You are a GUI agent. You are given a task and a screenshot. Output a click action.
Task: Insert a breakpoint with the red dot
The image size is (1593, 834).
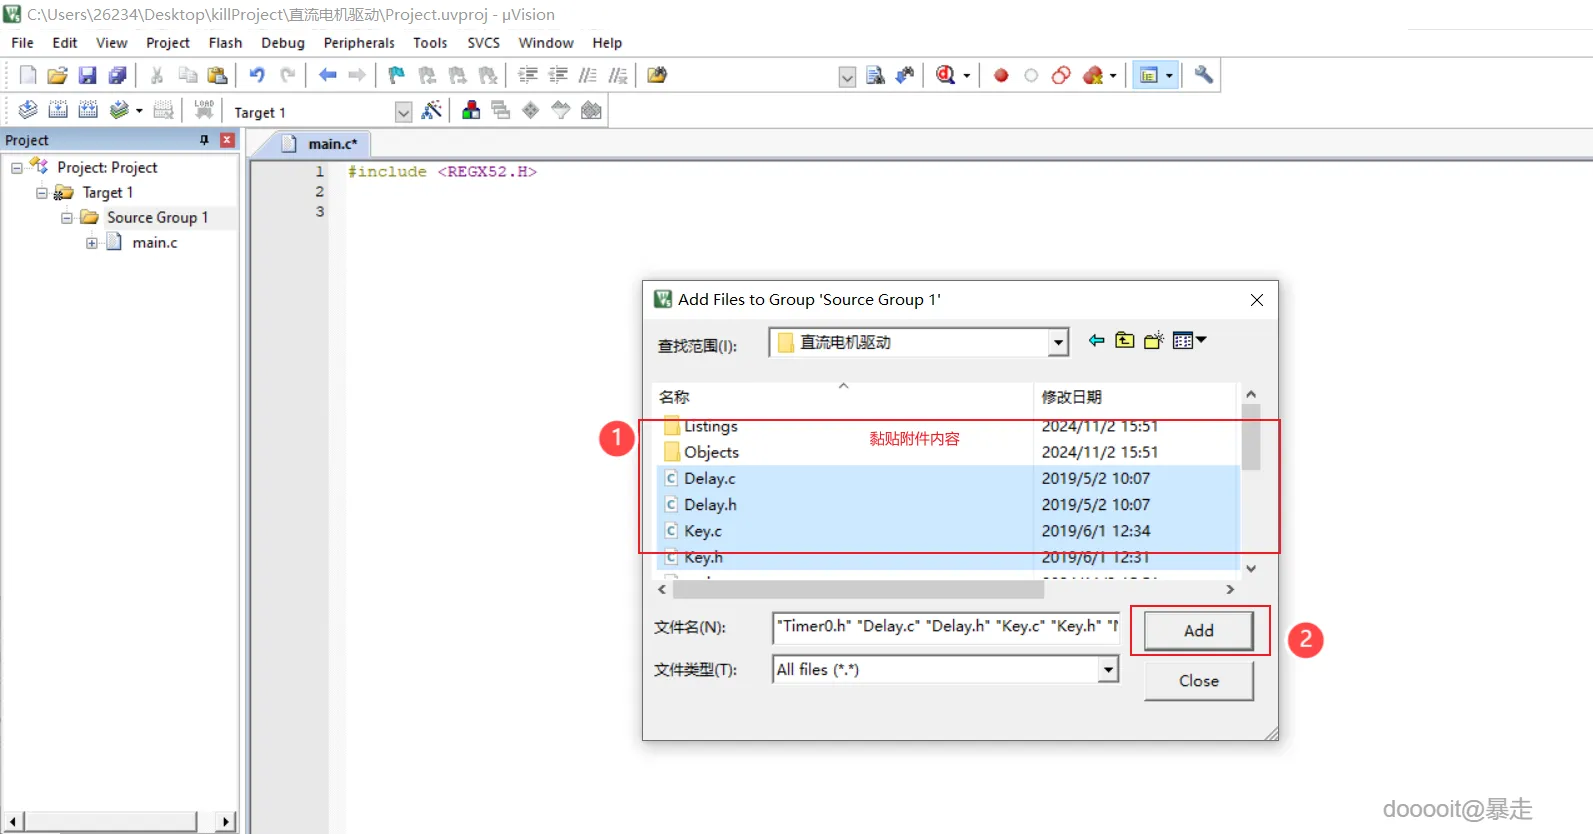tap(1001, 75)
